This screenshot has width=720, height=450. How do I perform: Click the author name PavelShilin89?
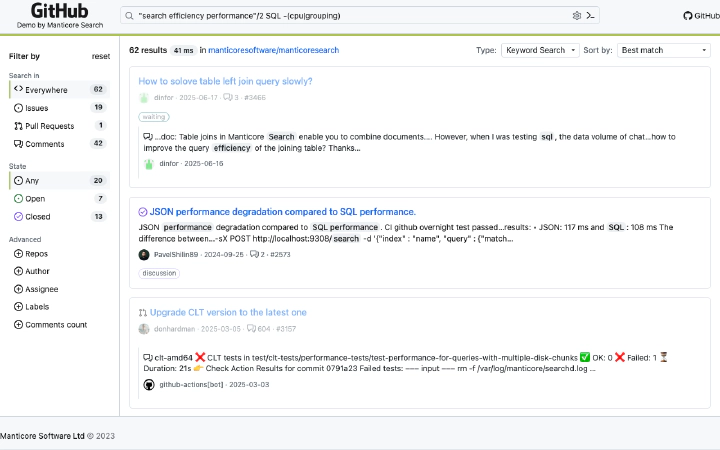tap(176, 254)
